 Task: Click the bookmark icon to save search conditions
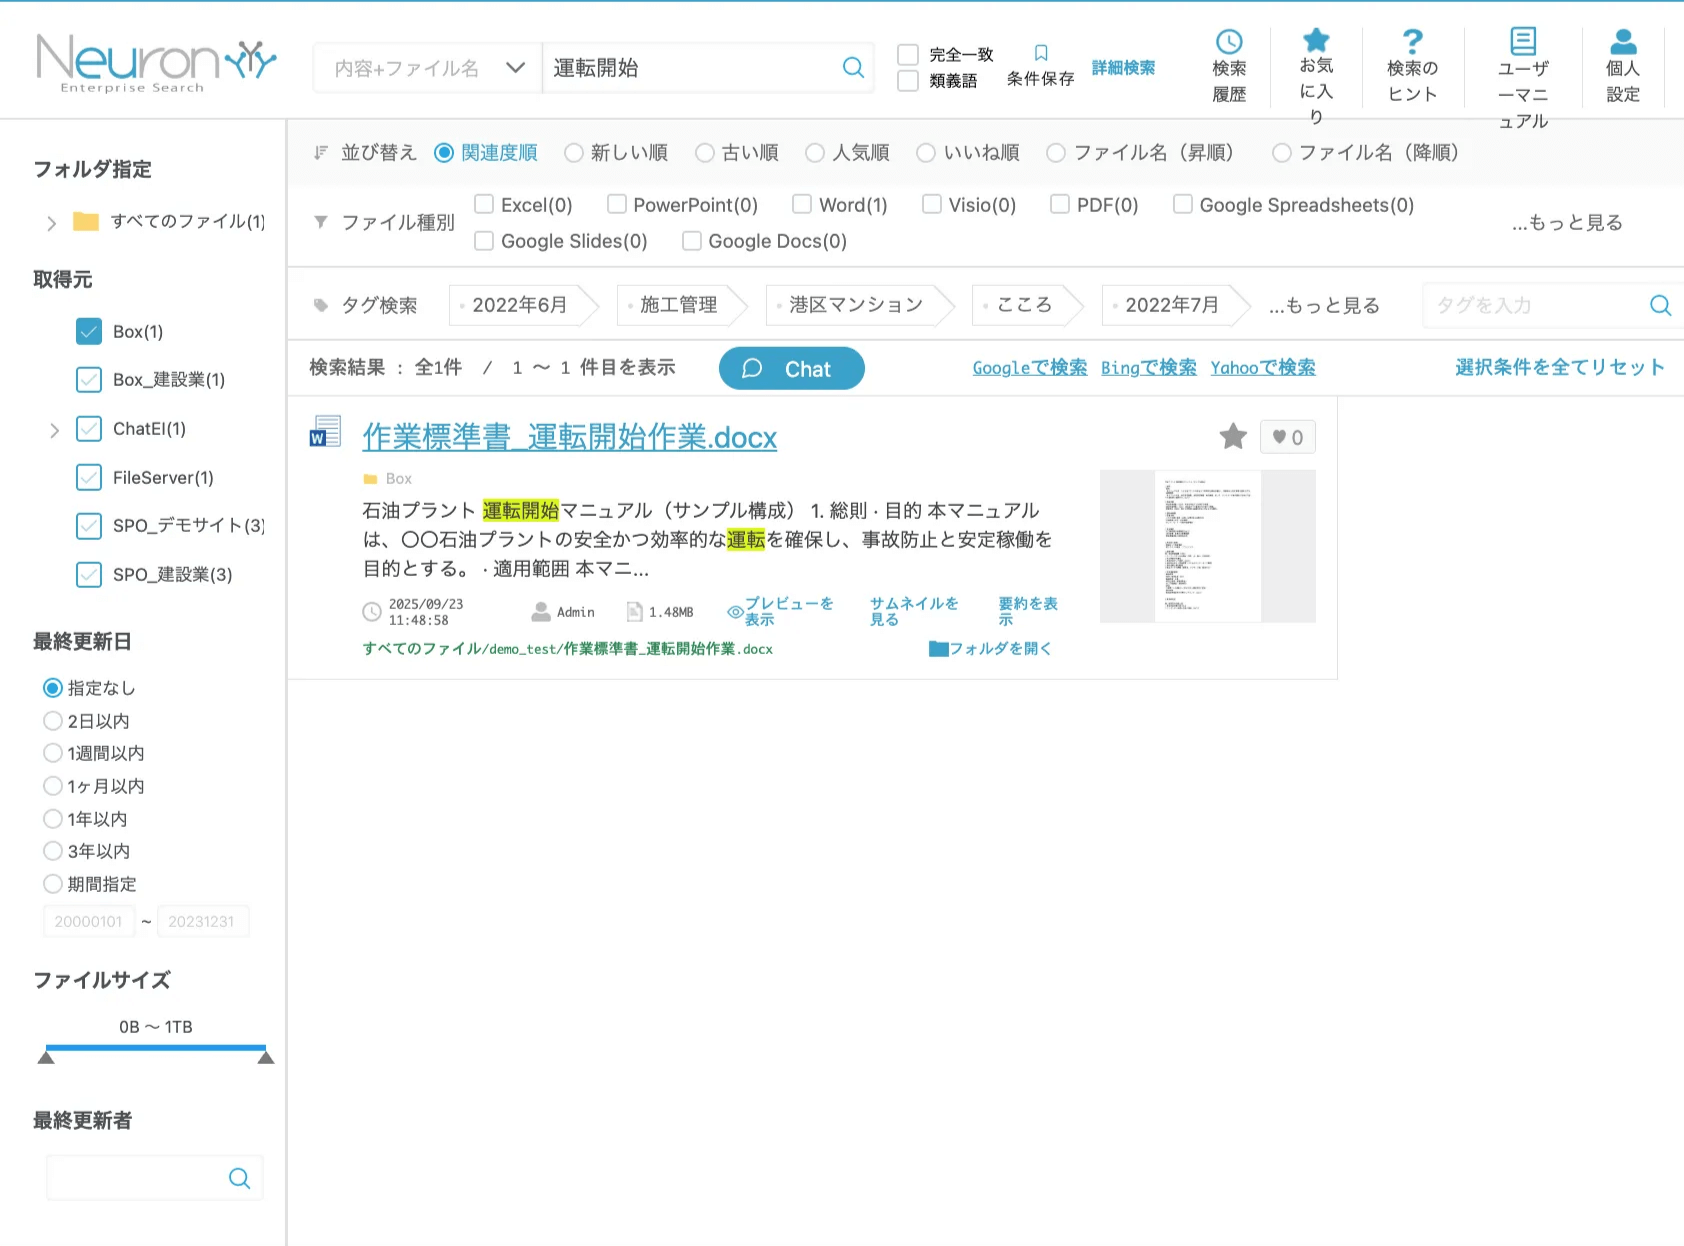[x=1041, y=53]
